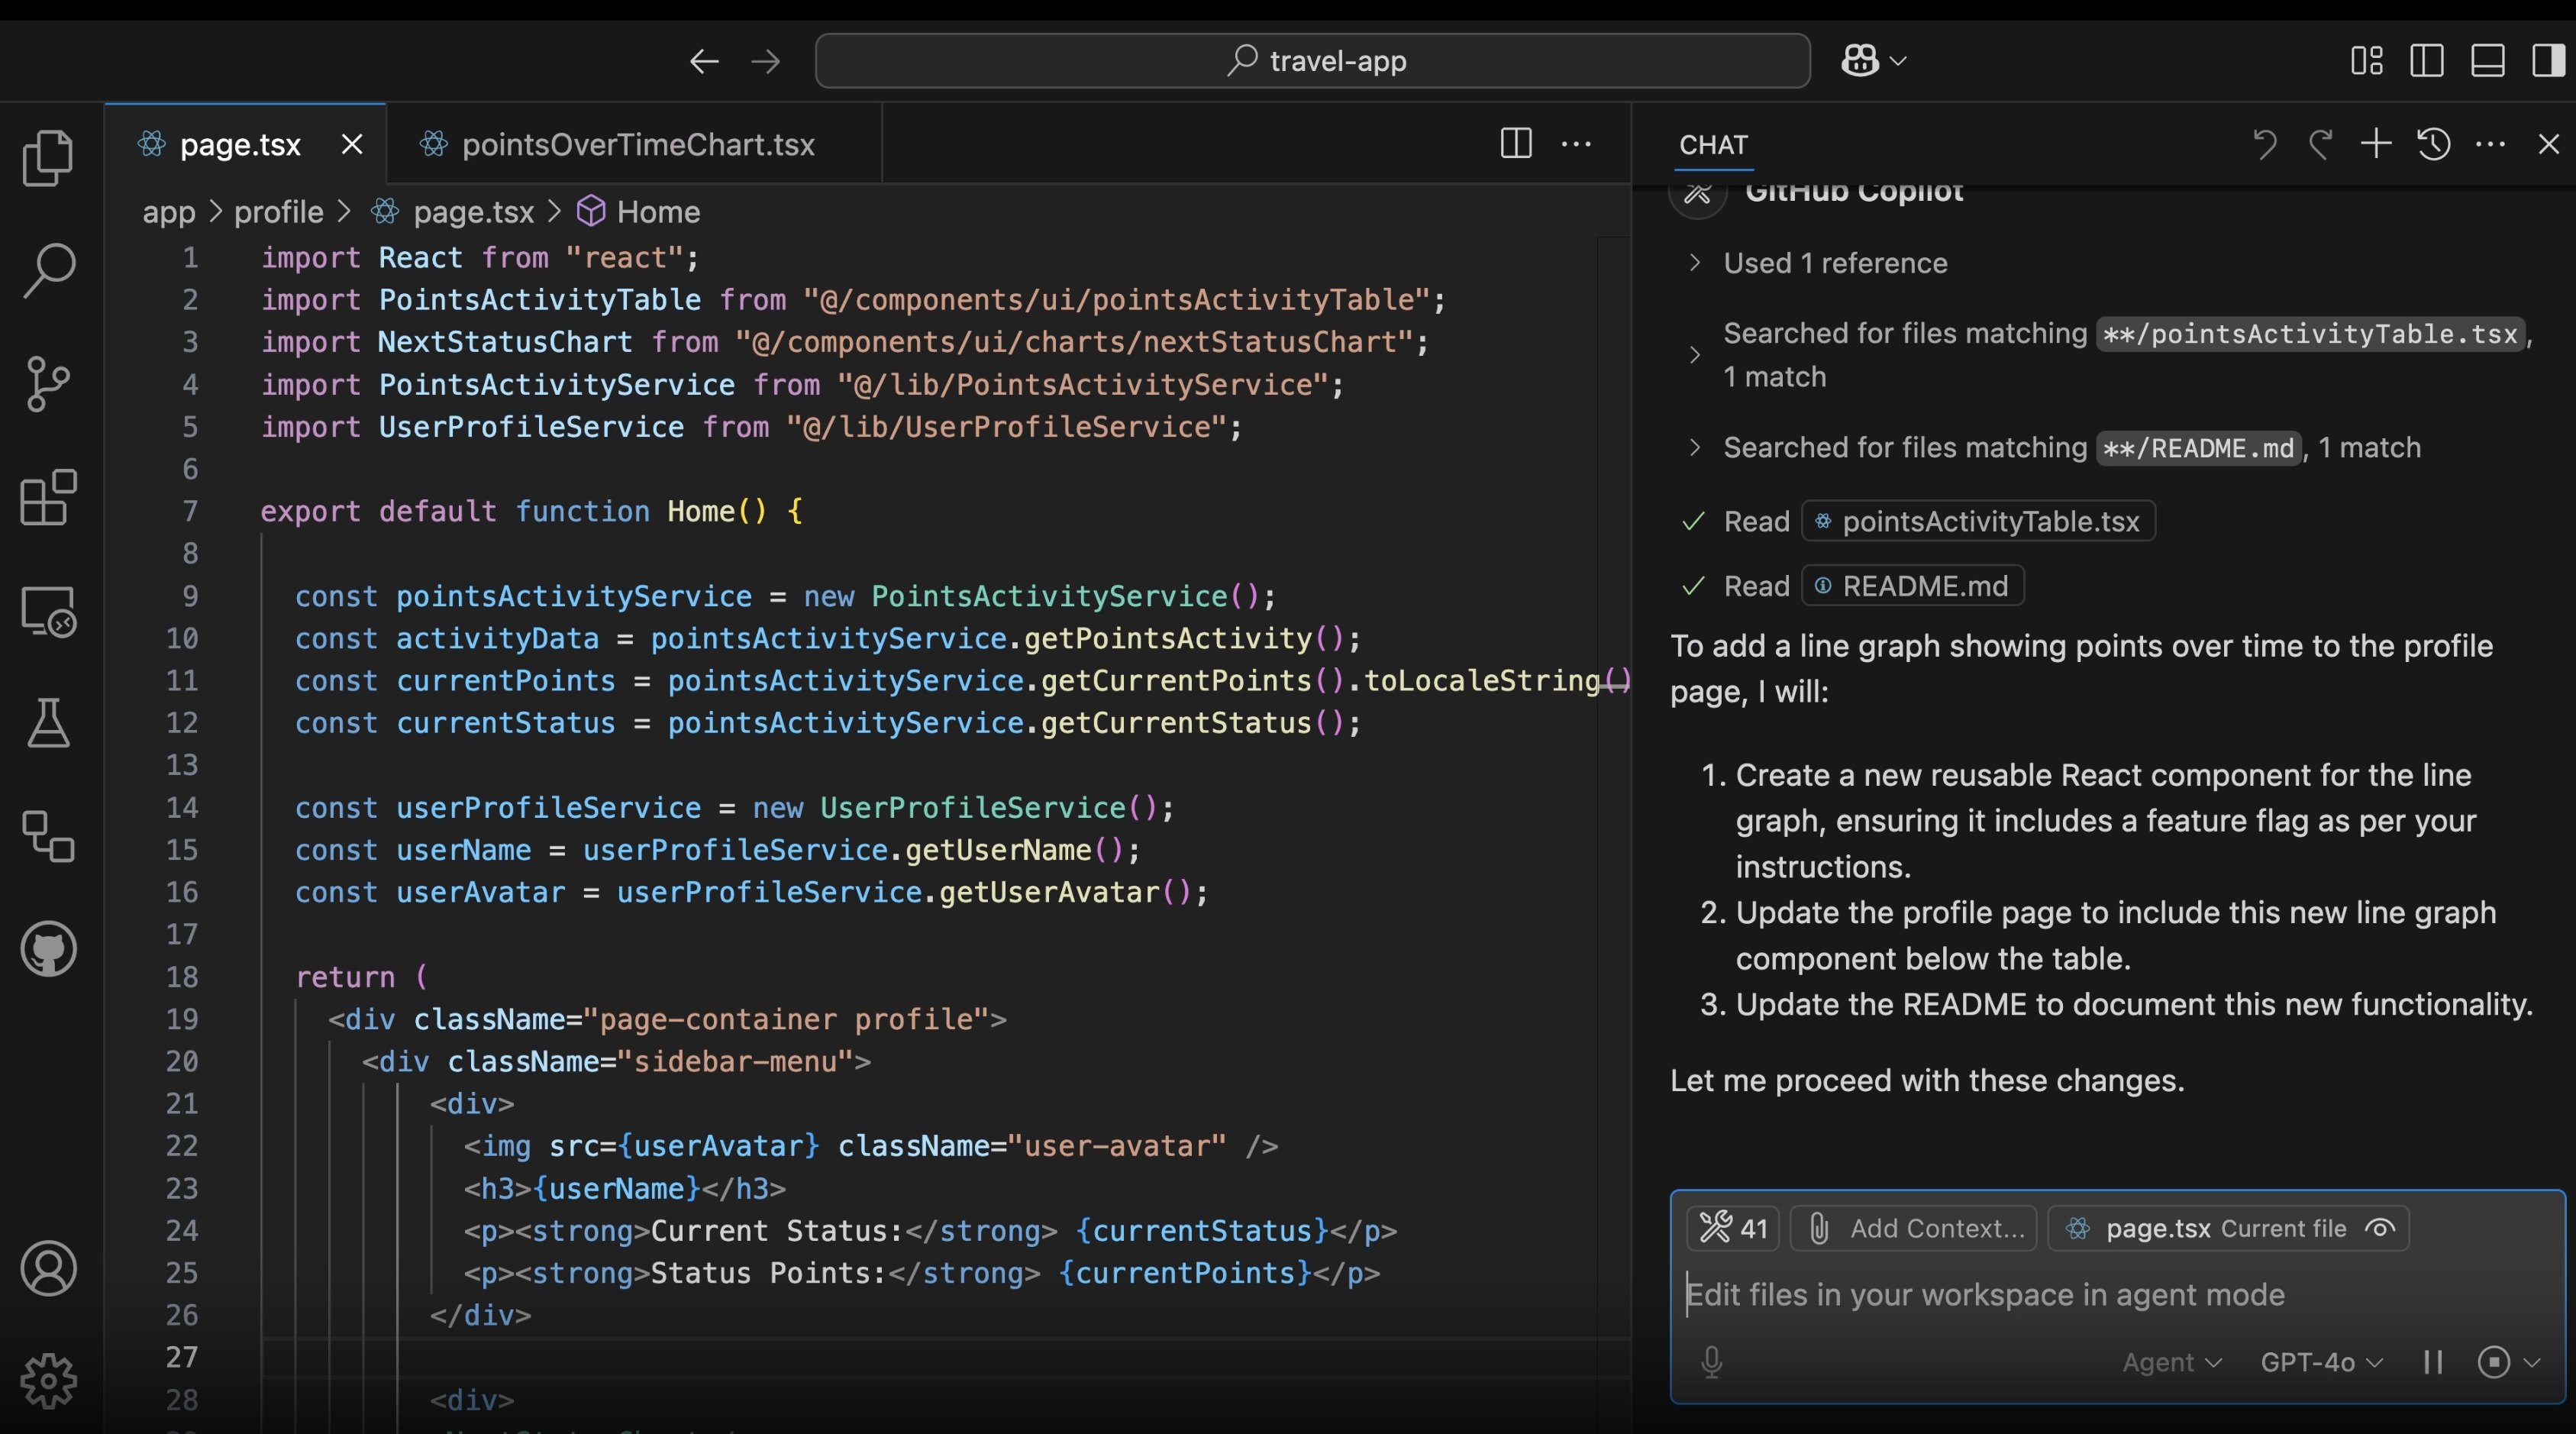Open the Source Control view
Image resolution: width=2576 pixels, height=1434 pixels.
point(48,384)
